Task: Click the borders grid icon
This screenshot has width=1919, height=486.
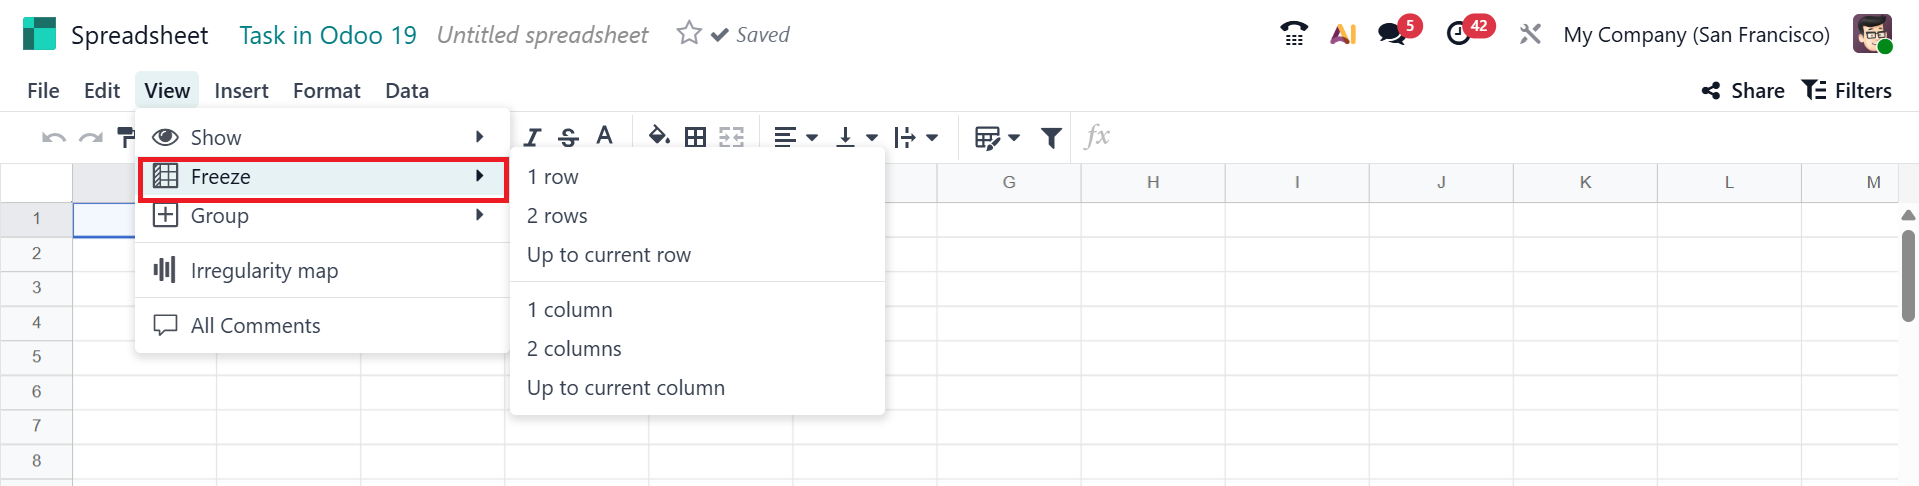Action: (x=695, y=137)
